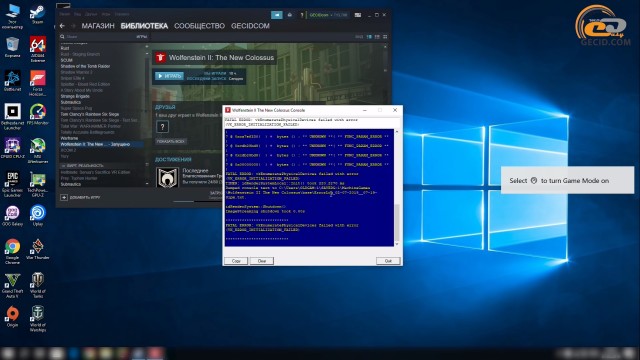Open the МАГАЗИН tab in Steam
The image size is (640, 360).
98,26
